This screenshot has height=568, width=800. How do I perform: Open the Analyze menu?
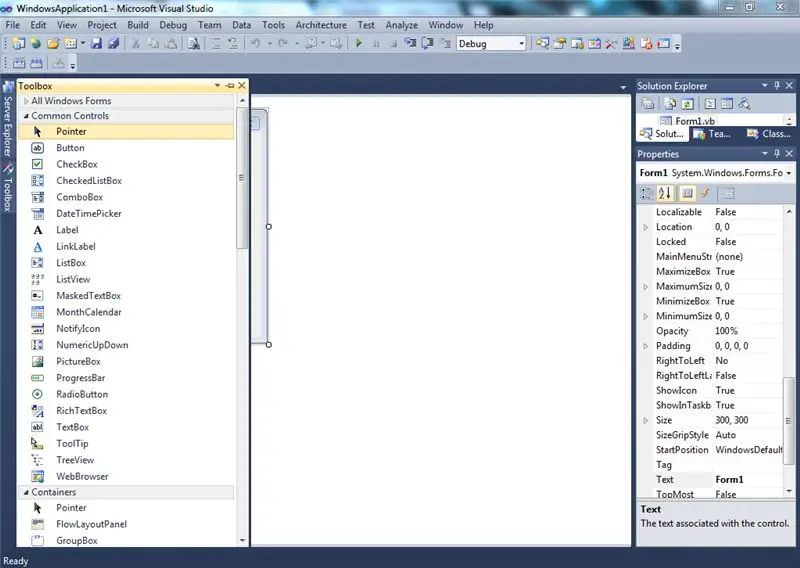pos(402,25)
